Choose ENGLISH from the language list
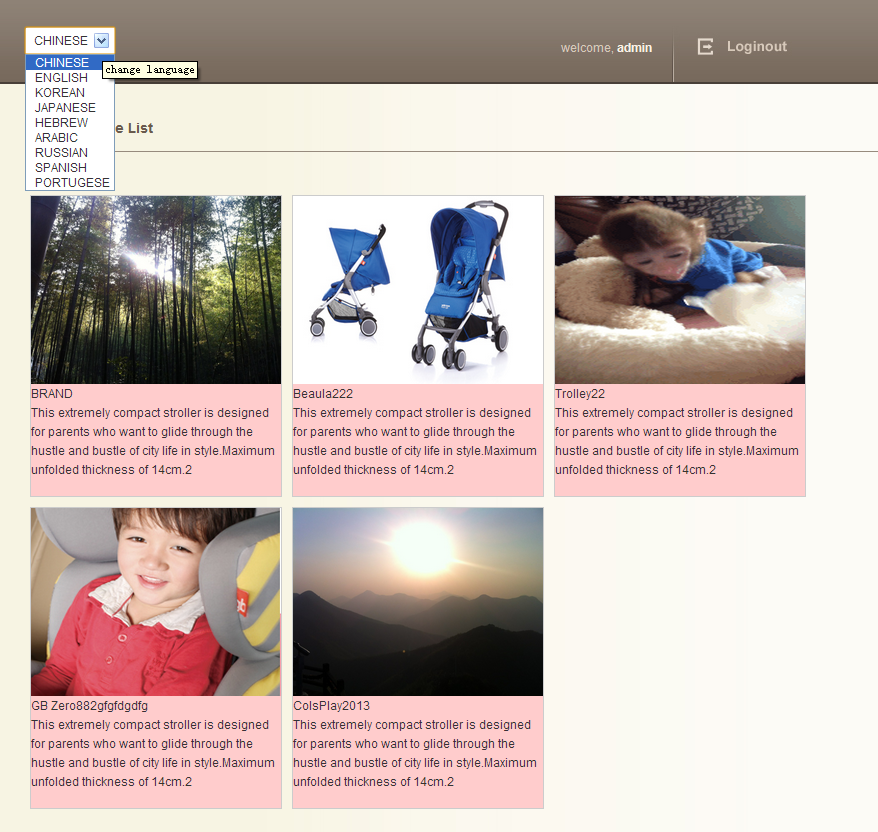Viewport: 878px width, 832px height. 70,78
